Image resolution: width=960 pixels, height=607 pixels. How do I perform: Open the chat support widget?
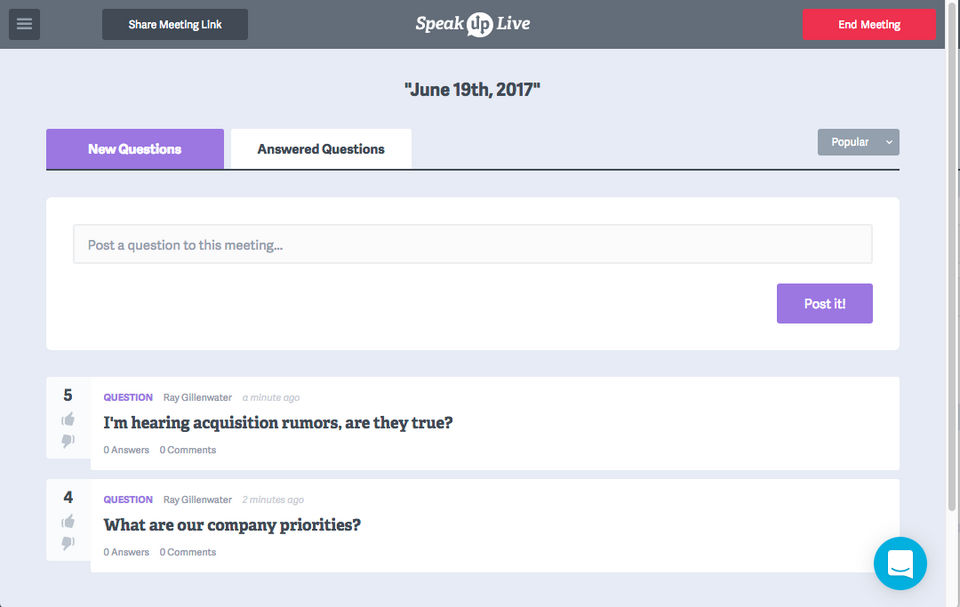(x=900, y=563)
